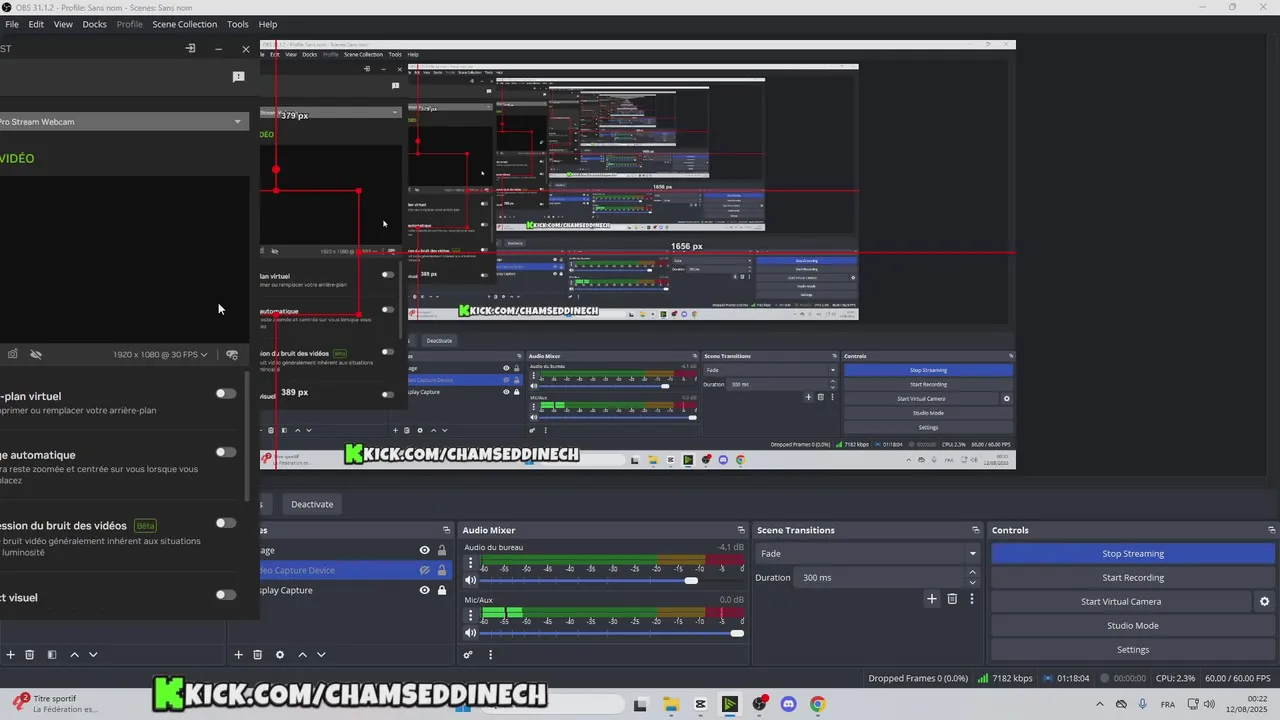1280x720 pixels.
Task: Open transition properties three-dots menu
Action: pos(971,599)
